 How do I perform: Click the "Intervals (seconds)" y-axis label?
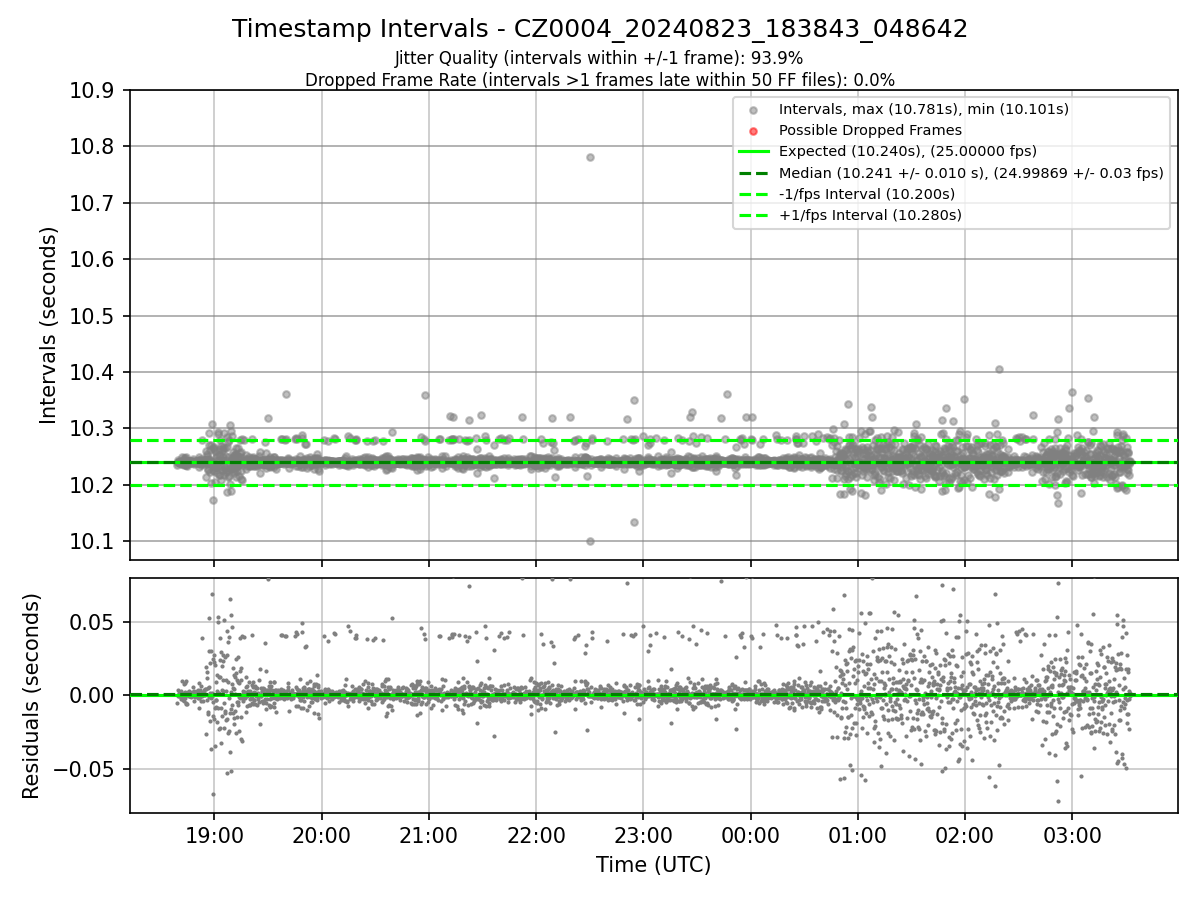click(x=49, y=325)
